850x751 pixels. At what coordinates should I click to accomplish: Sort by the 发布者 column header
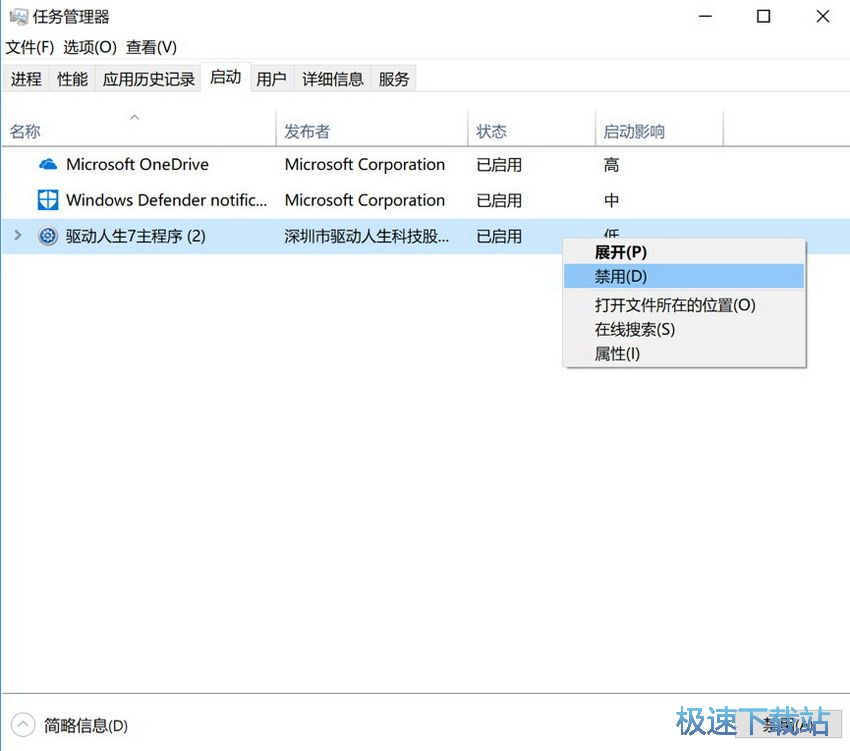[372, 131]
